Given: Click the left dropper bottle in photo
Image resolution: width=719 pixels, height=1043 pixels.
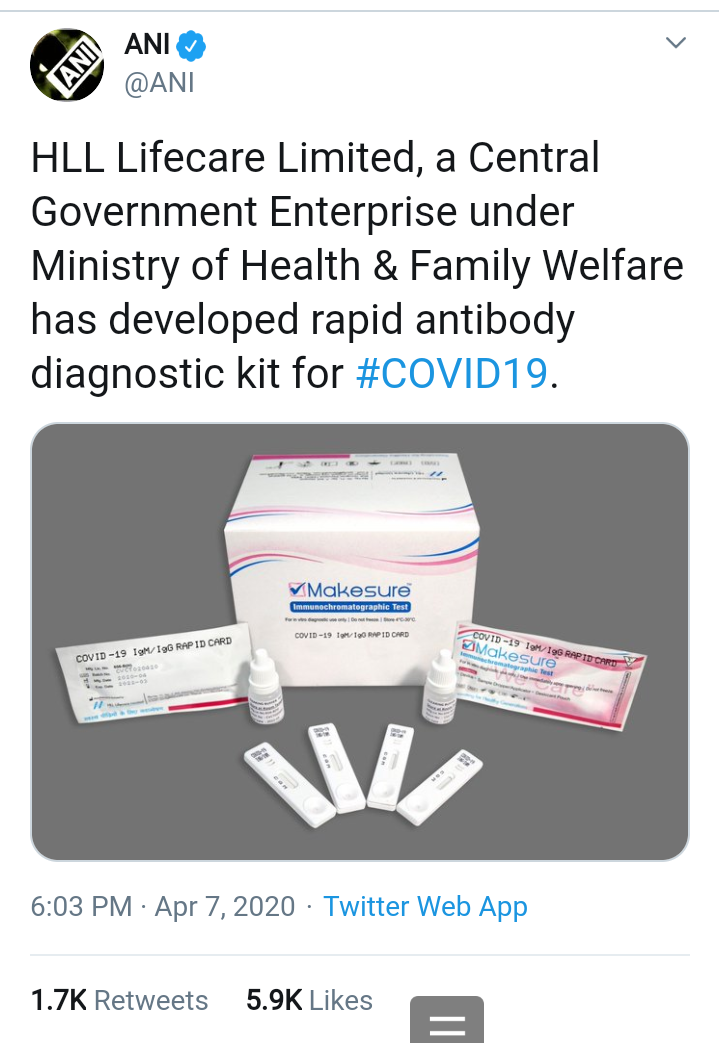Looking at the screenshot, I should (265, 686).
